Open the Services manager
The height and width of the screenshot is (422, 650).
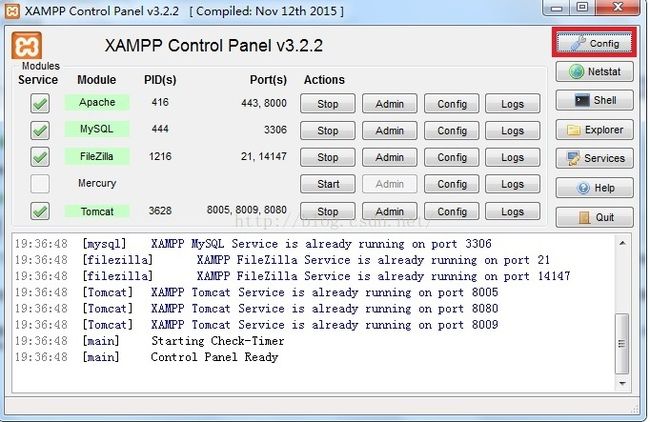[x=594, y=158]
